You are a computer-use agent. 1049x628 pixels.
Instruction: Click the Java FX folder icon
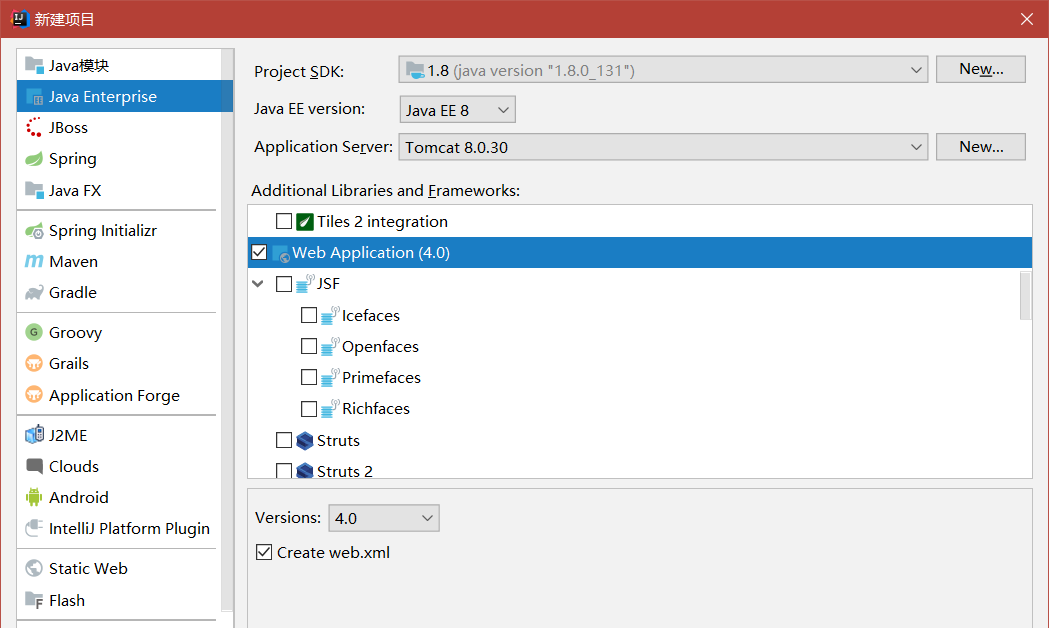tap(34, 190)
